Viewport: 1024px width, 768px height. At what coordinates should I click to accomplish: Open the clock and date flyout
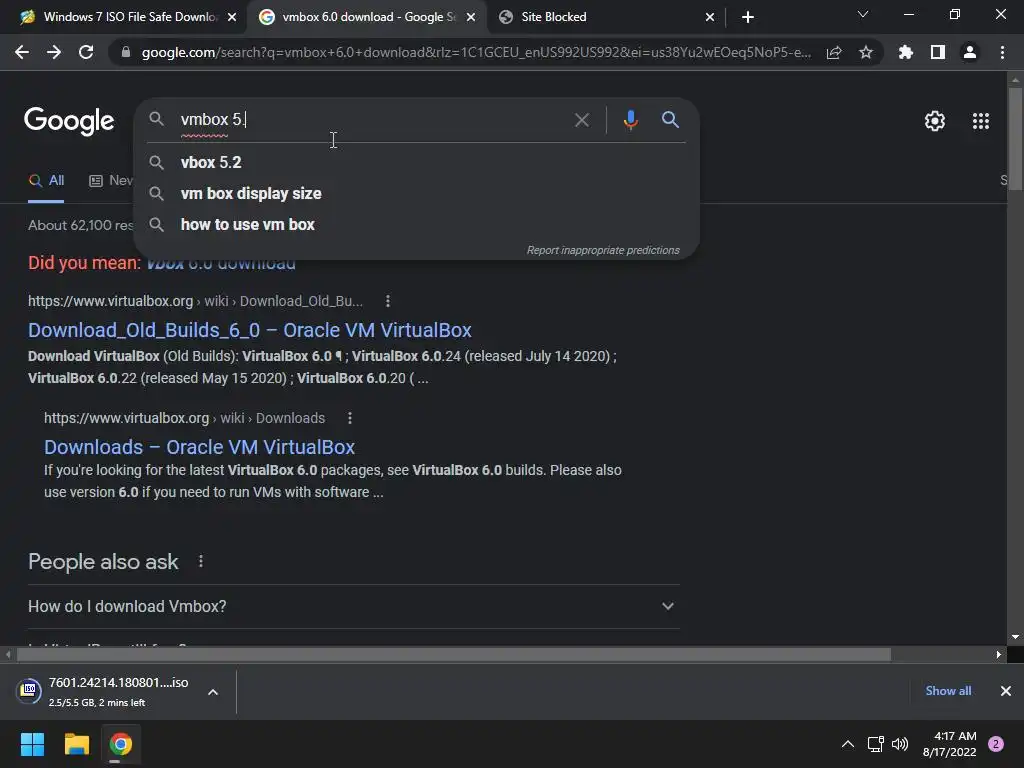(x=949, y=744)
